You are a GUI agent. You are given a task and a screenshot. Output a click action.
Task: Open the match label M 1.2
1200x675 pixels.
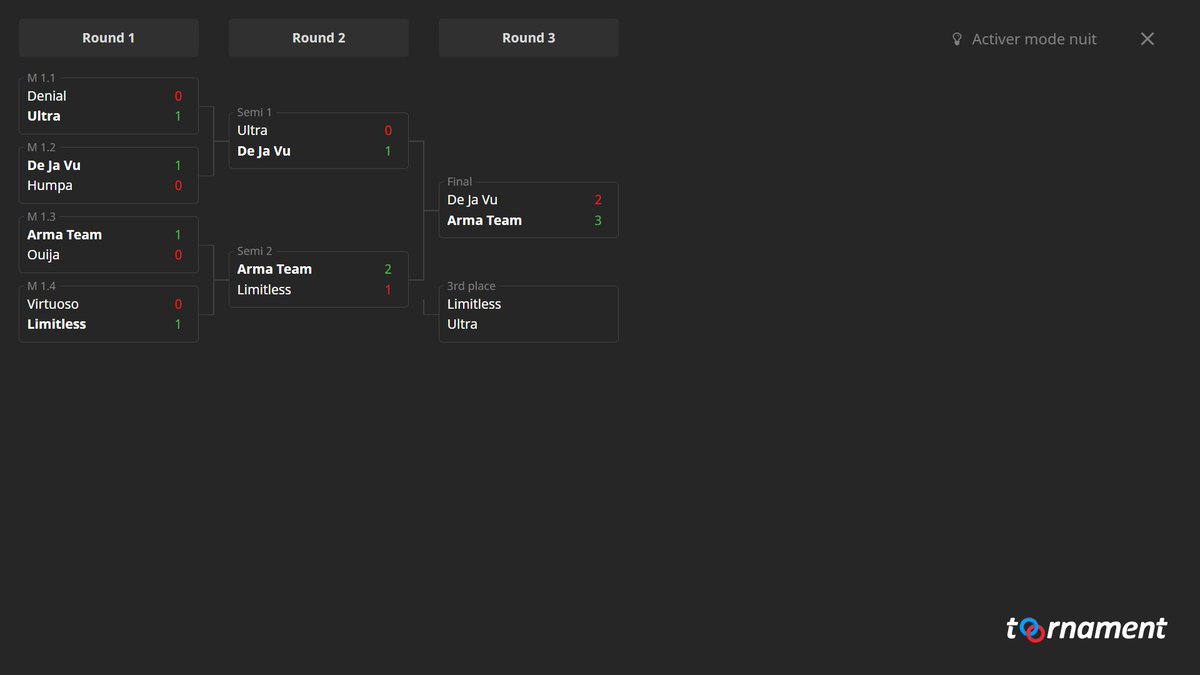(41, 147)
